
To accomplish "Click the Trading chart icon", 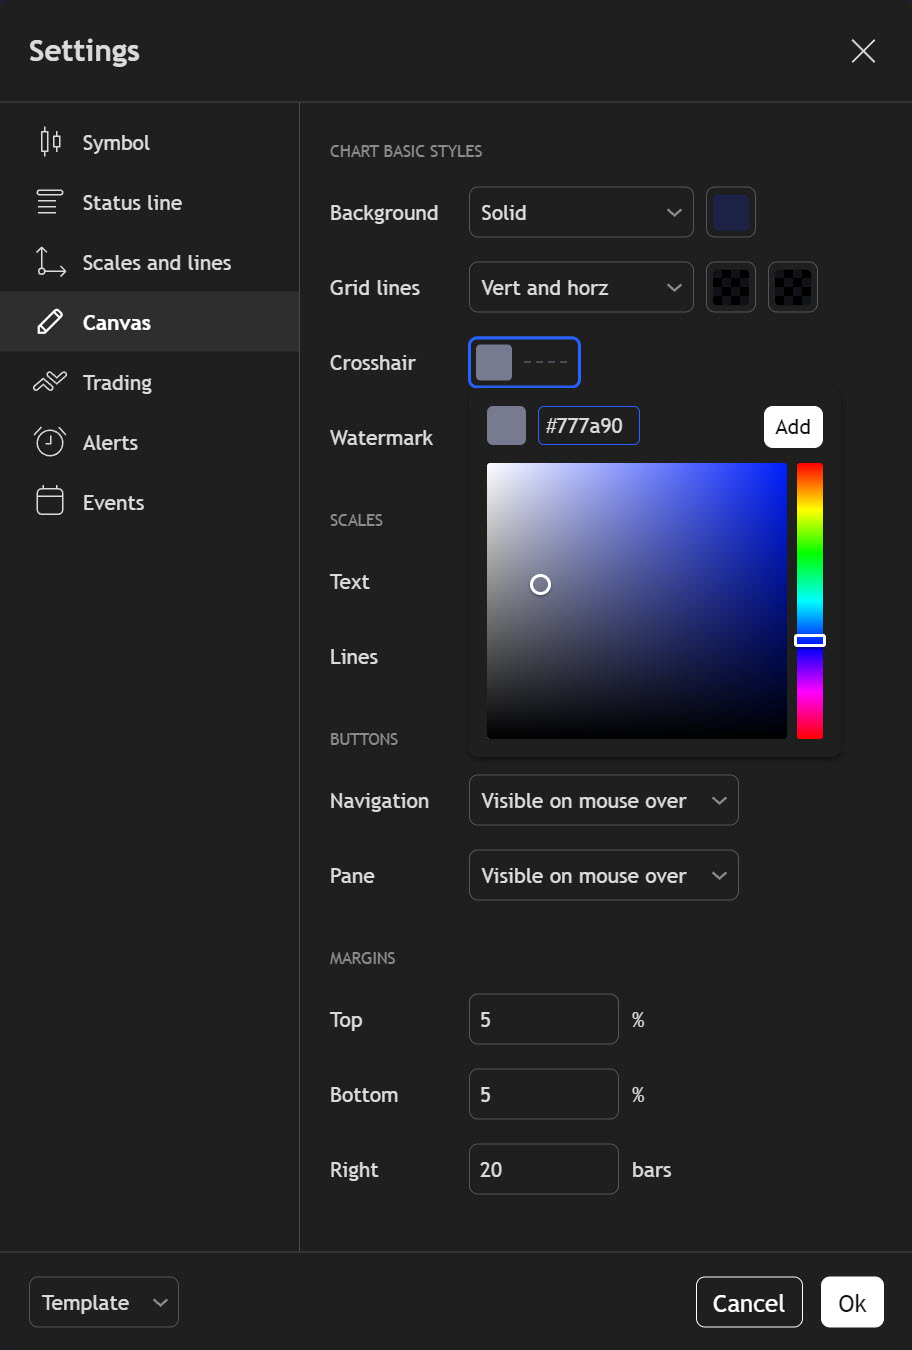I will click(50, 382).
